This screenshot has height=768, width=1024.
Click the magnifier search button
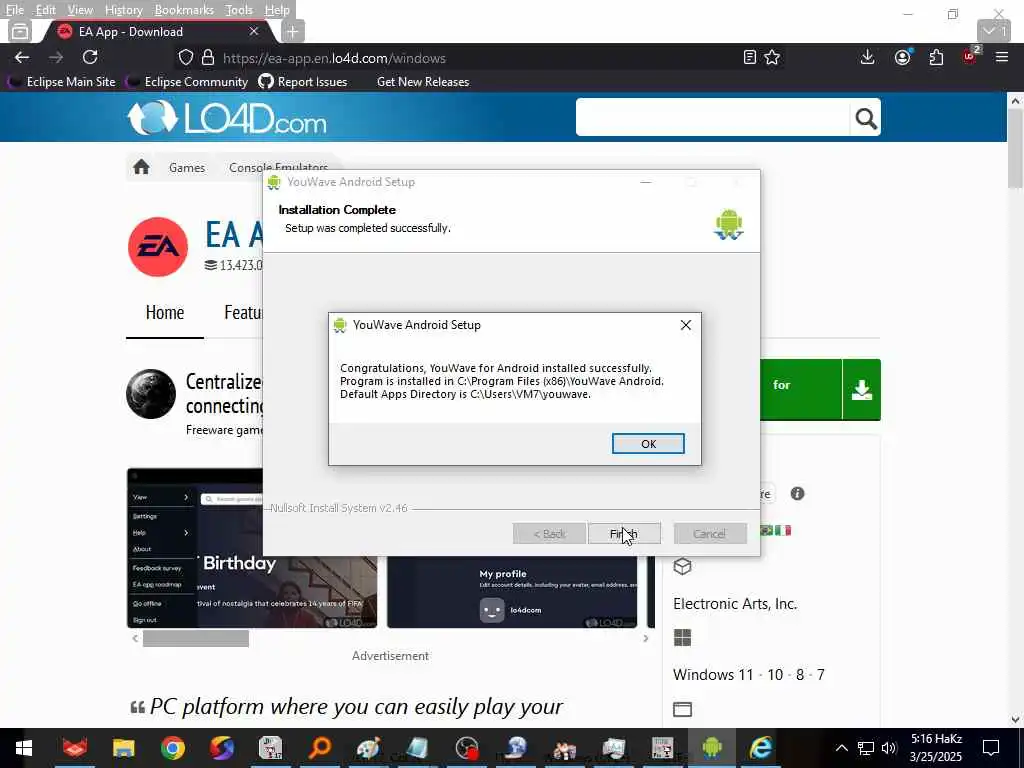(866, 118)
